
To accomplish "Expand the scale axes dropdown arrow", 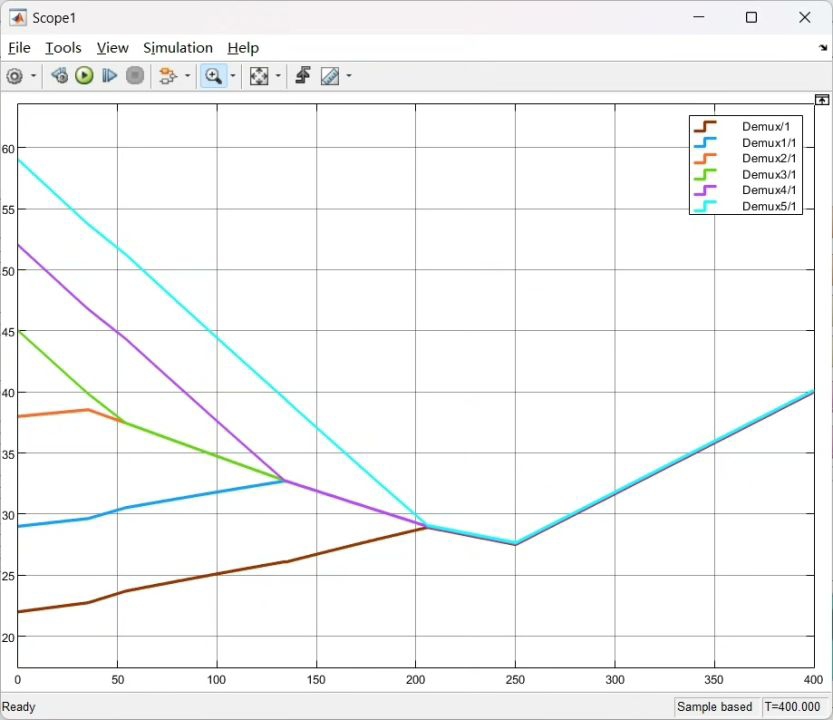I will (x=278, y=76).
